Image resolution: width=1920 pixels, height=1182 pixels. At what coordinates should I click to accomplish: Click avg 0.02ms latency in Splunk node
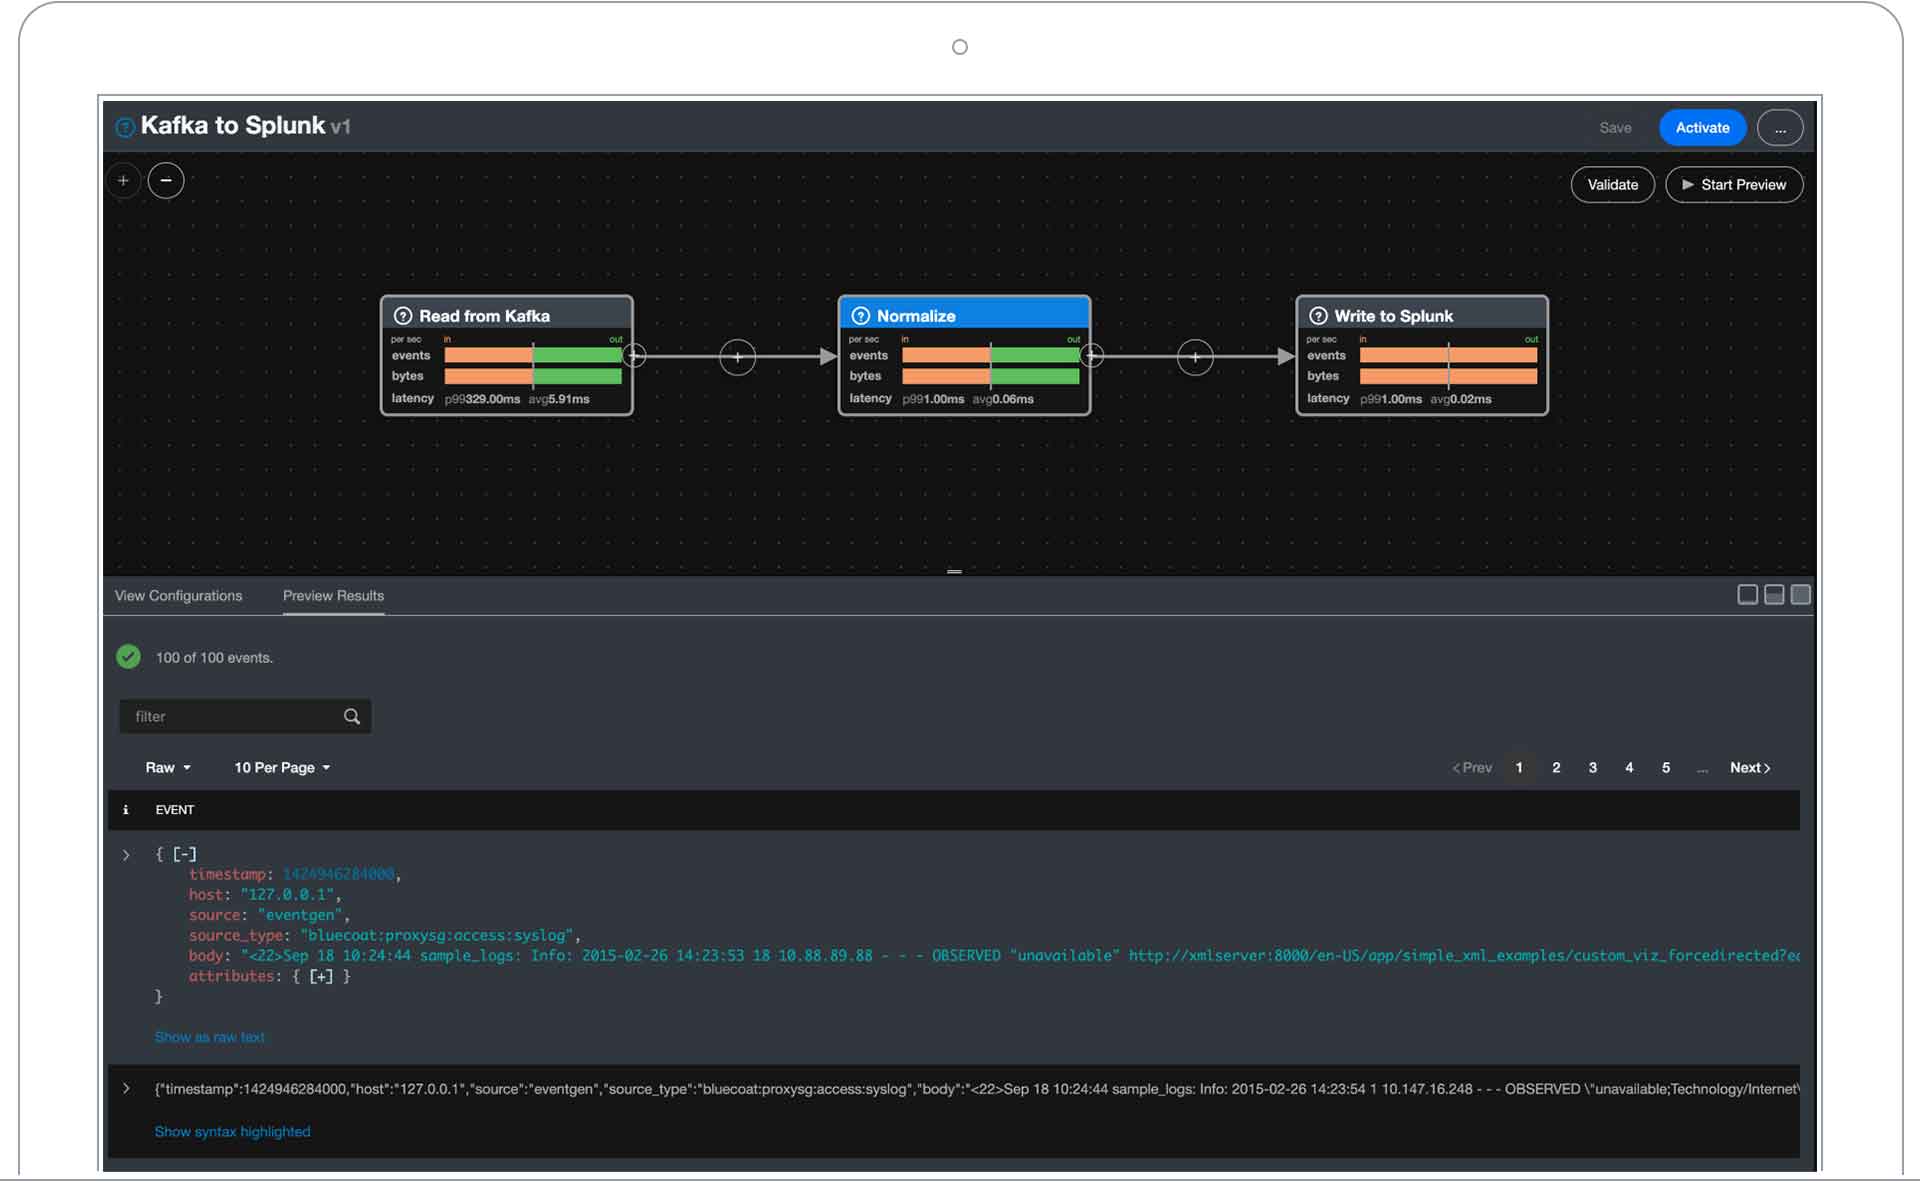pyautogui.click(x=1461, y=399)
